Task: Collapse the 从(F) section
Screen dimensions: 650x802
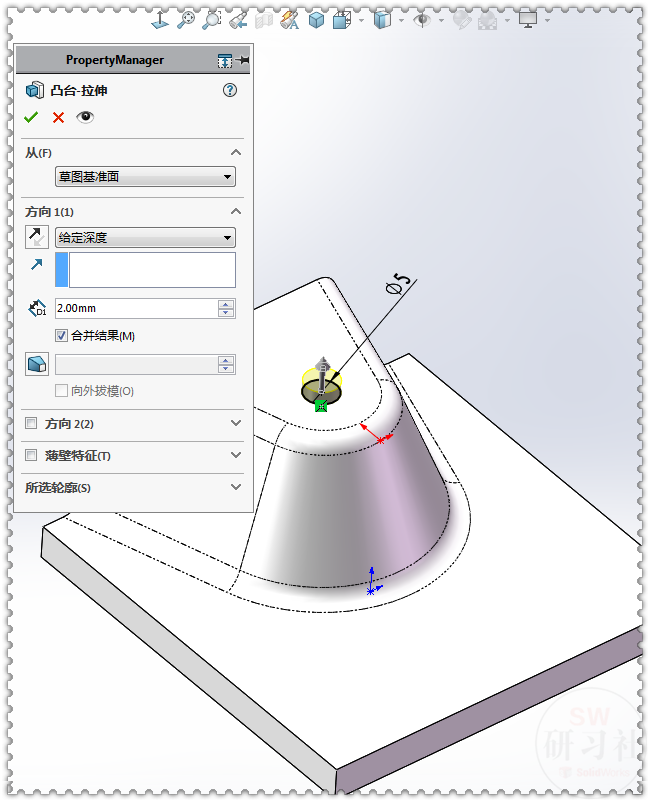Action: pos(236,152)
